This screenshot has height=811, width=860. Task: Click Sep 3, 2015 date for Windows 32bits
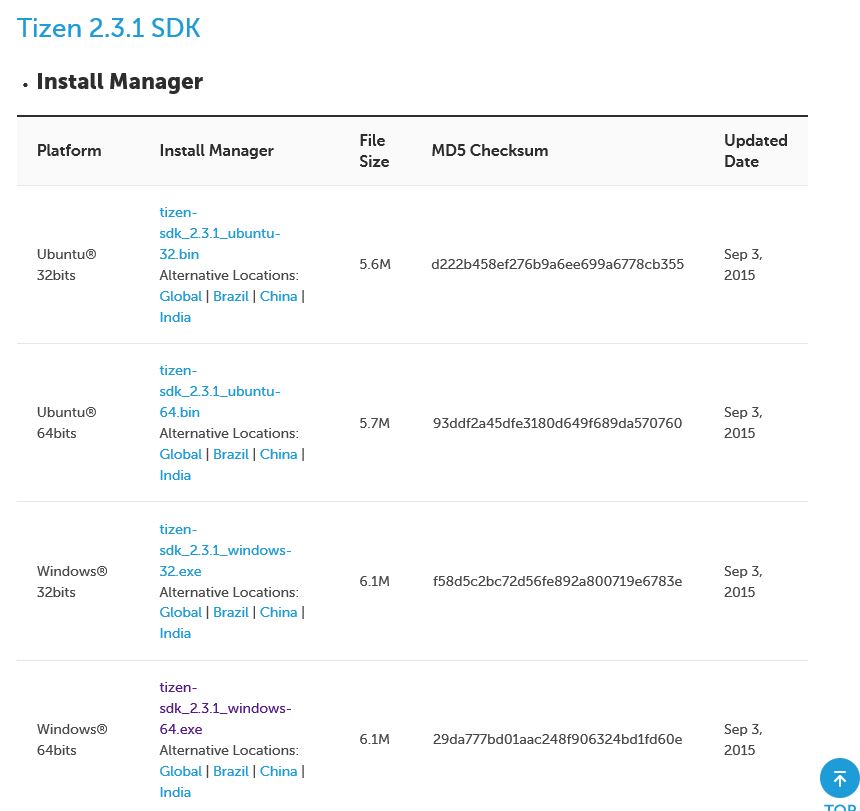[x=743, y=581]
